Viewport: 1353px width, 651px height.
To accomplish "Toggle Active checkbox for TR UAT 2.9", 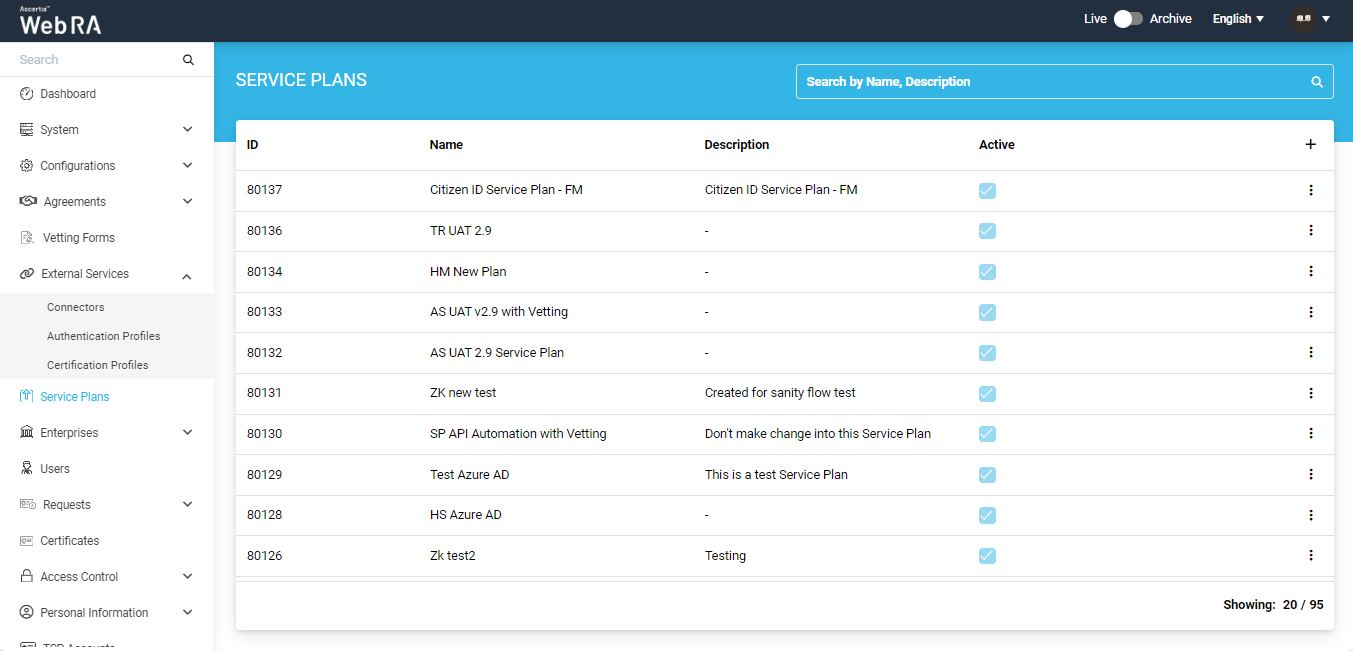I will pyautogui.click(x=987, y=231).
